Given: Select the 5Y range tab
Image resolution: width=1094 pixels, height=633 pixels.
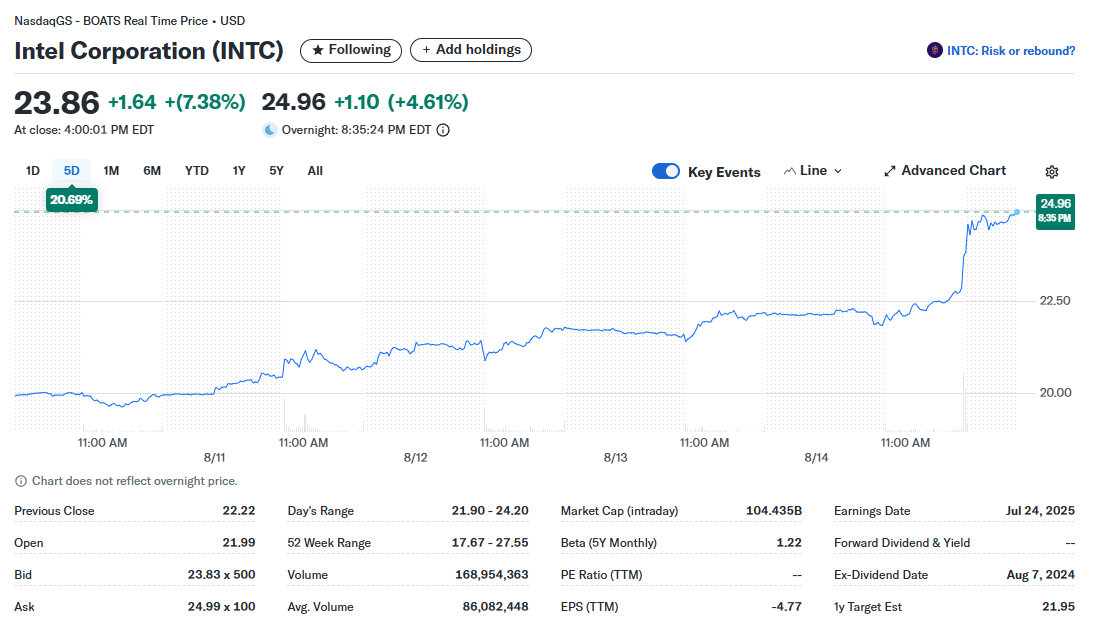Looking at the screenshot, I should tap(276, 171).
